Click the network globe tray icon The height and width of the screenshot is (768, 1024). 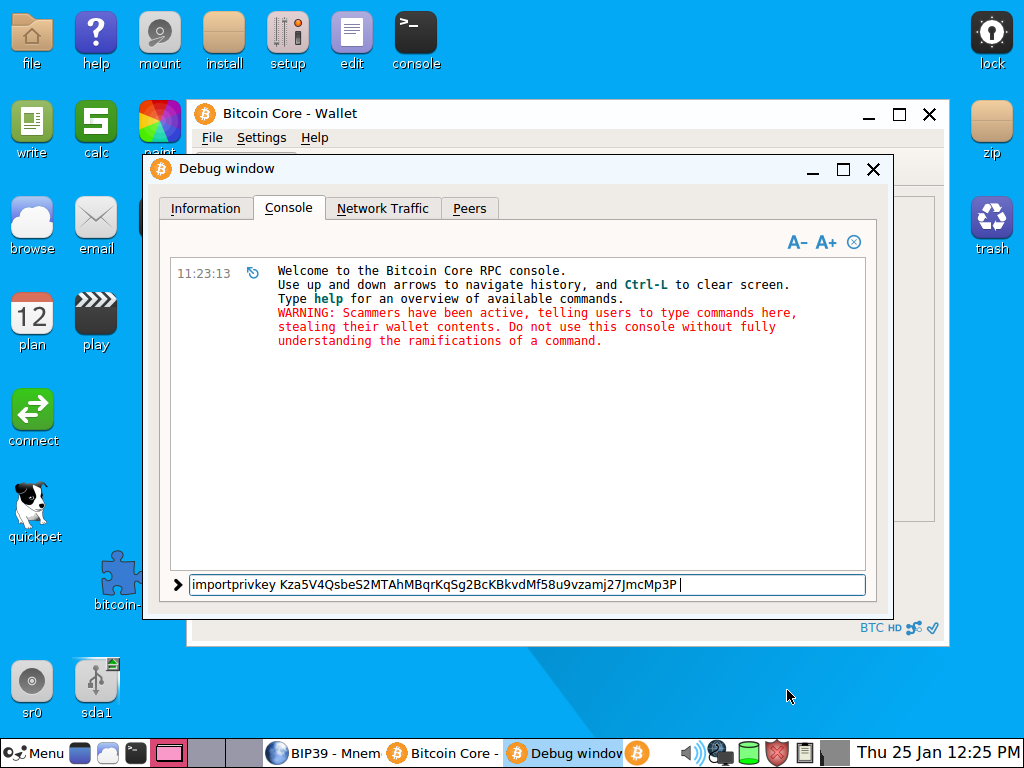[x=720, y=753]
